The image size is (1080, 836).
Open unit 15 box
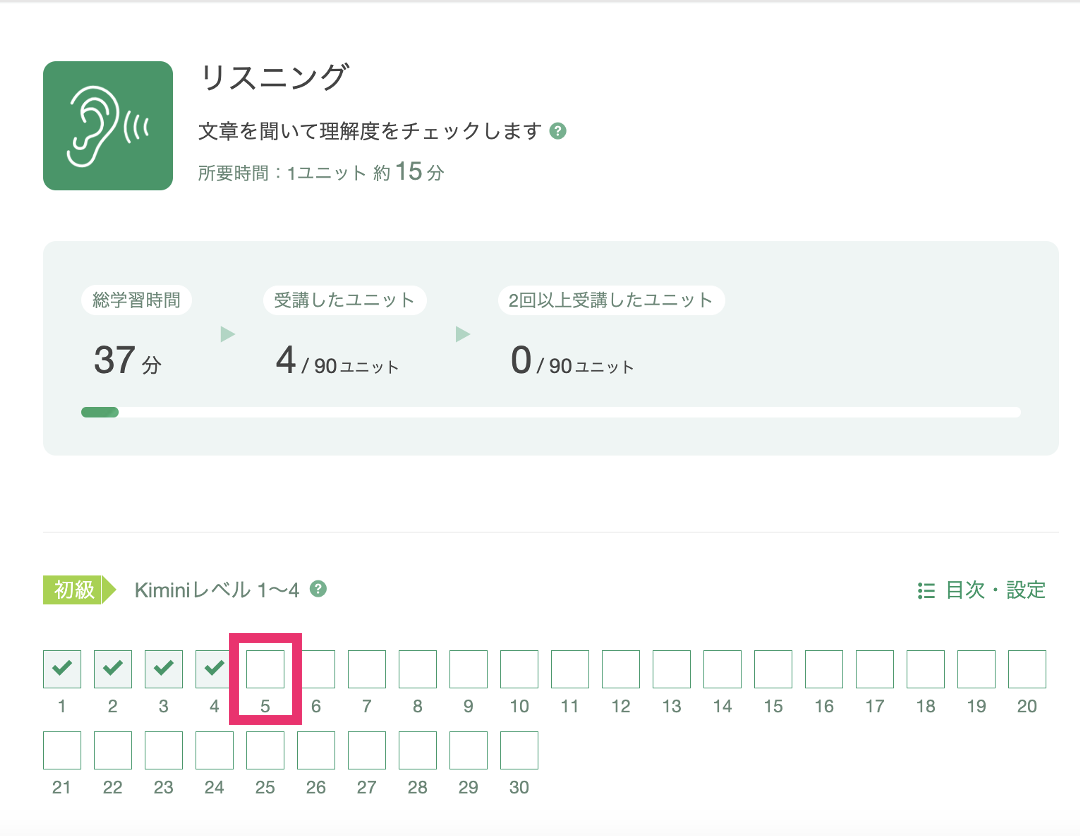[773, 669]
